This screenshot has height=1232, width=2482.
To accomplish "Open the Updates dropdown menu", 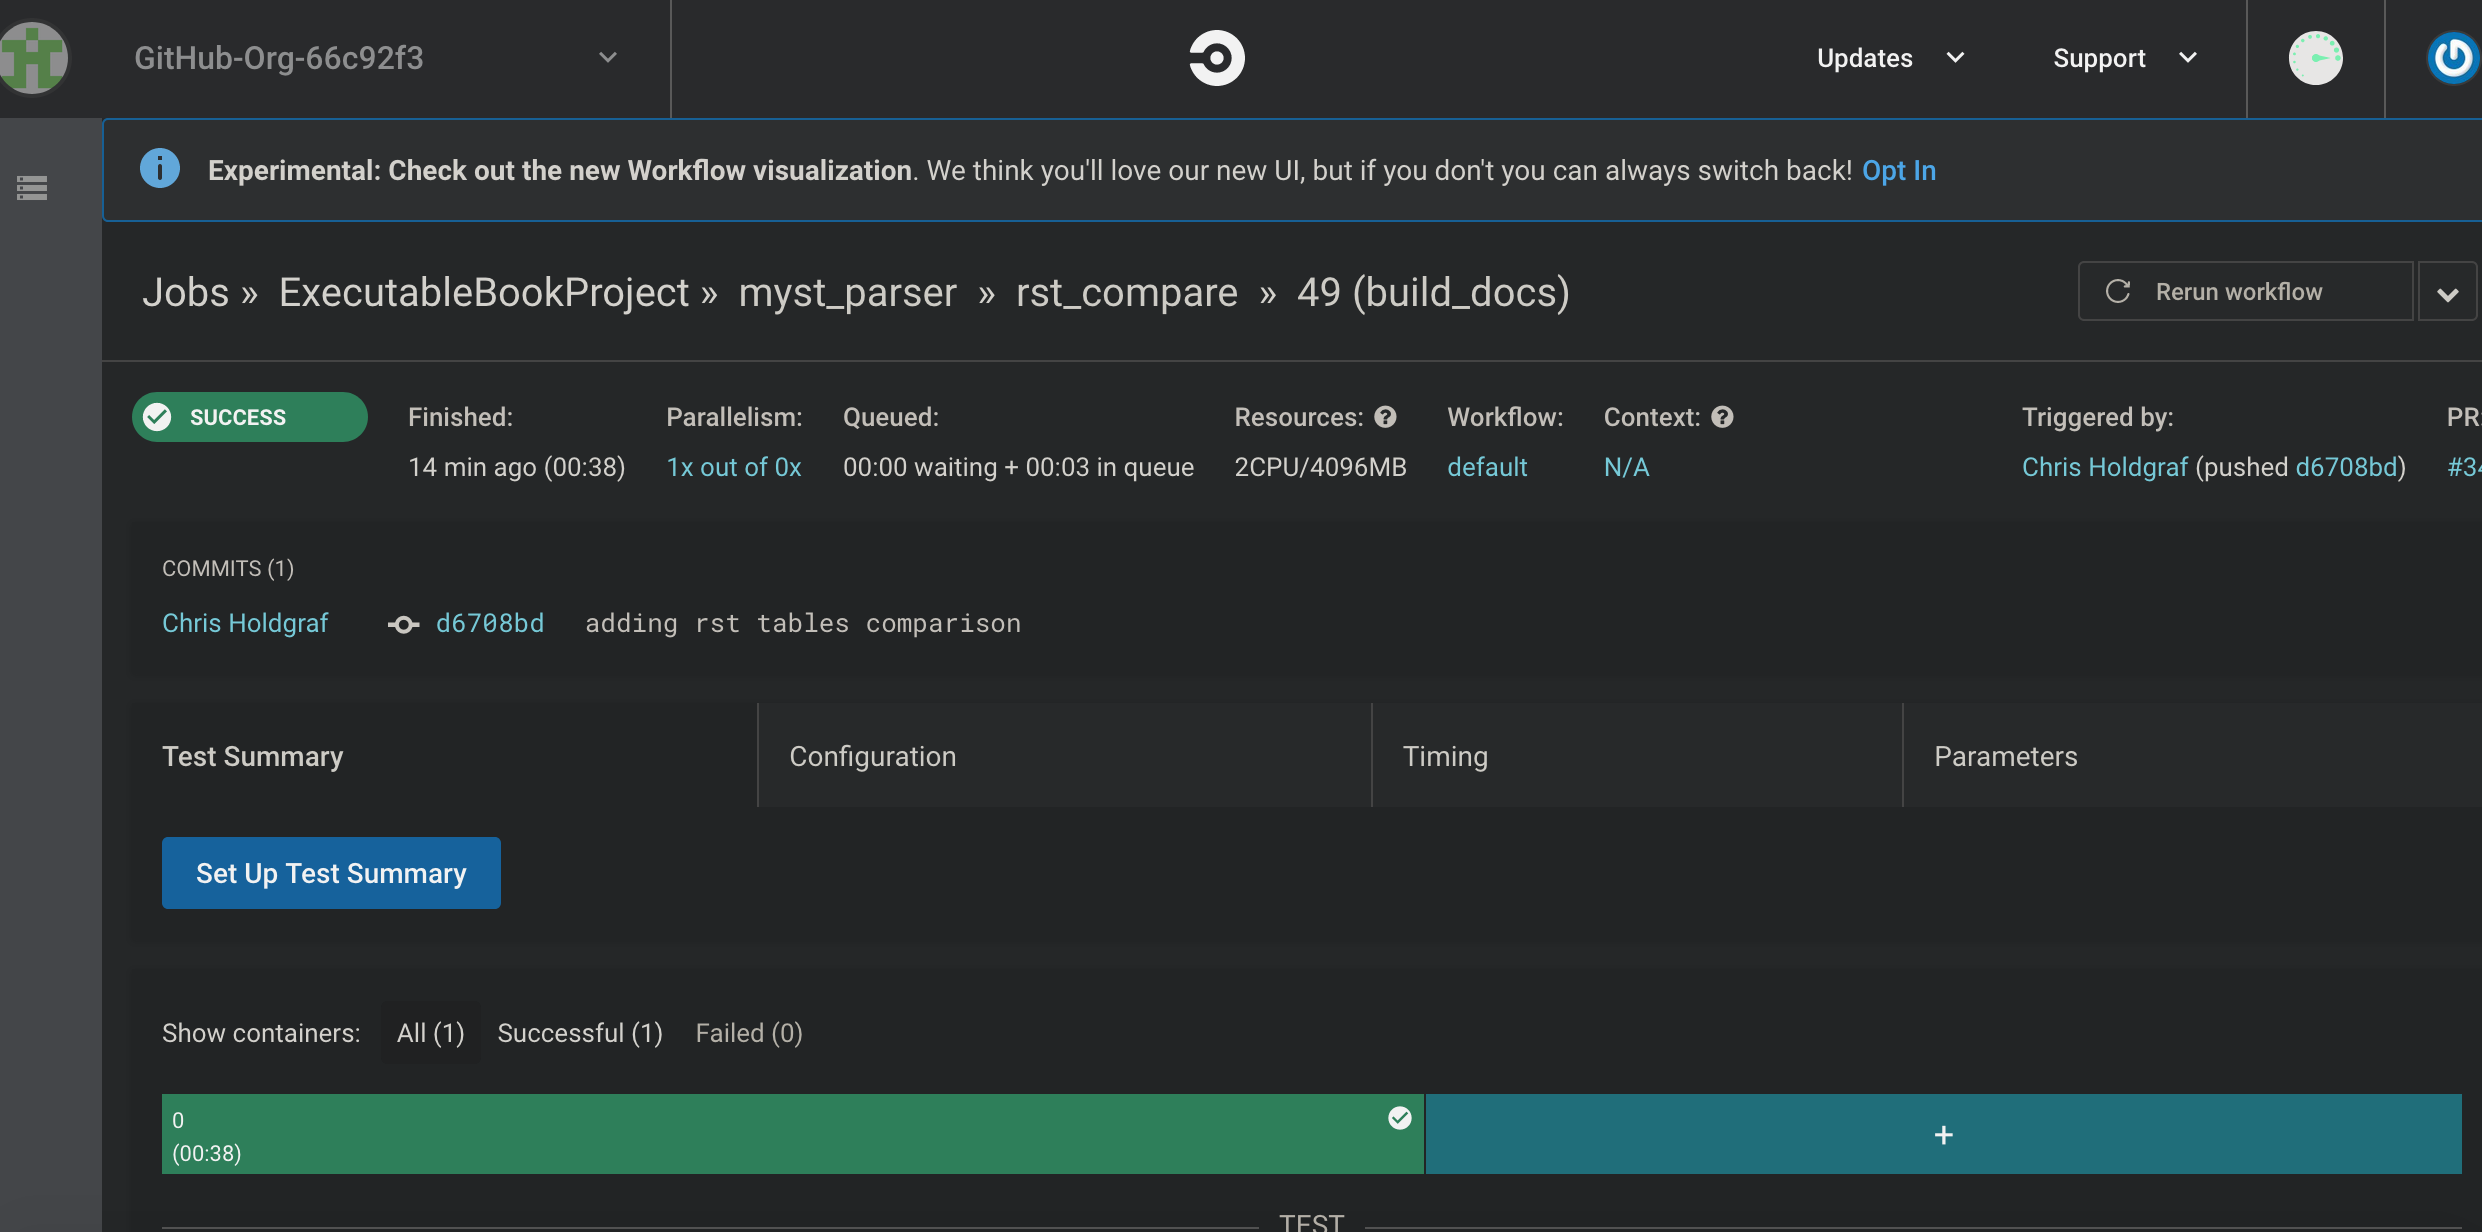I will click(x=1890, y=58).
